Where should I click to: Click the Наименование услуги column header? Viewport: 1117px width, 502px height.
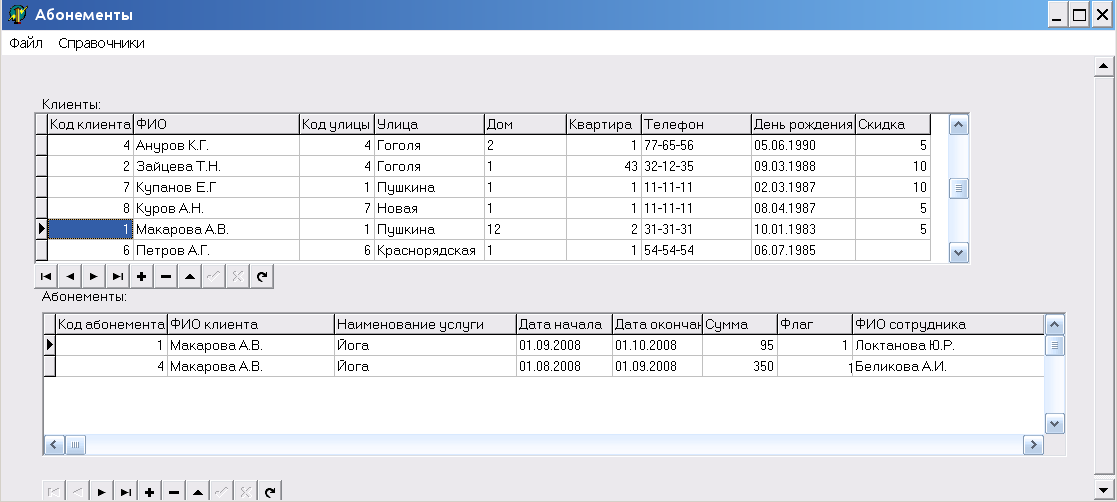coord(425,325)
